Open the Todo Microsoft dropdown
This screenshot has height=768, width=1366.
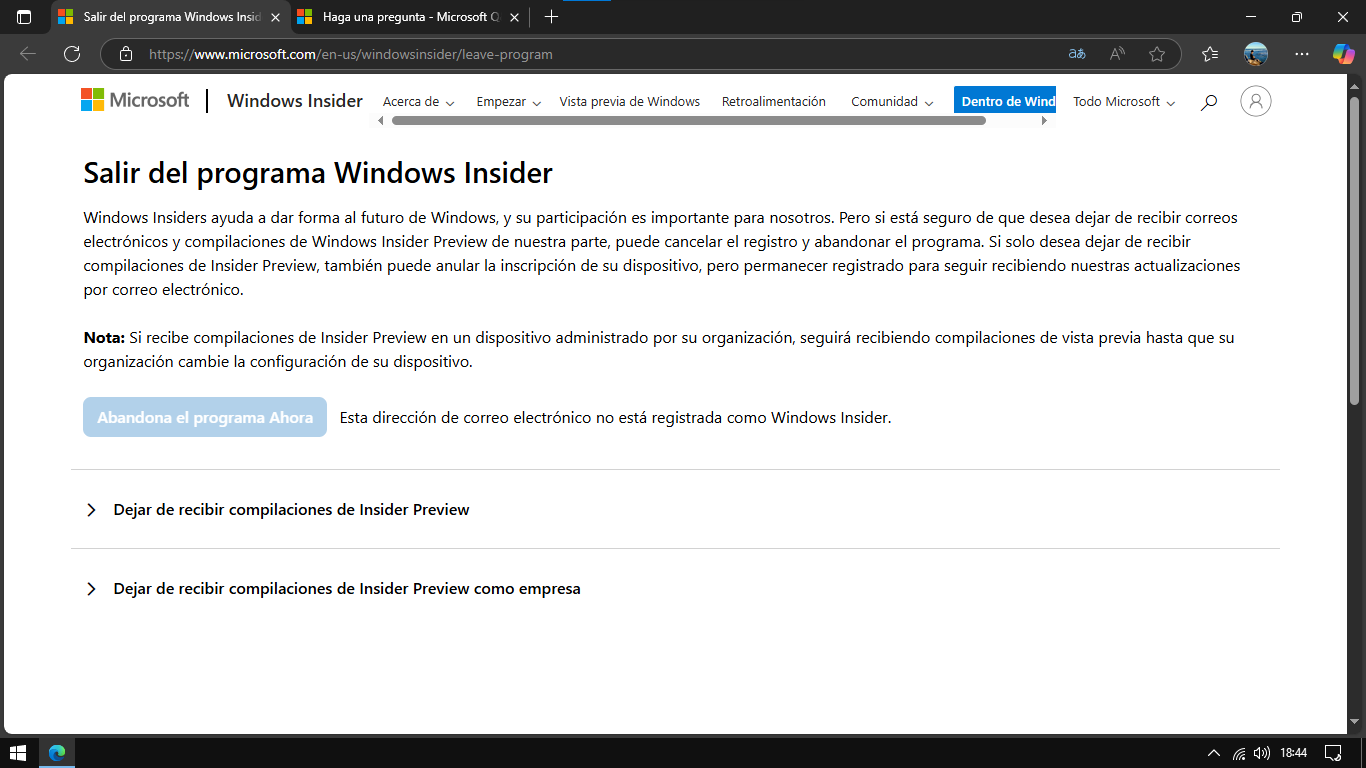point(1124,101)
